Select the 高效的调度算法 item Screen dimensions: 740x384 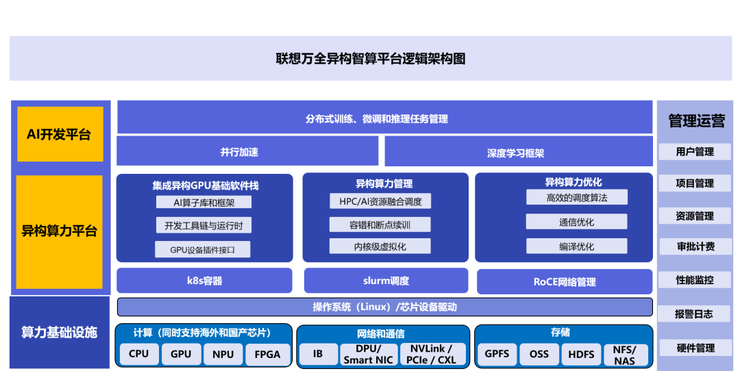pyautogui.click(x=577, y=197)
